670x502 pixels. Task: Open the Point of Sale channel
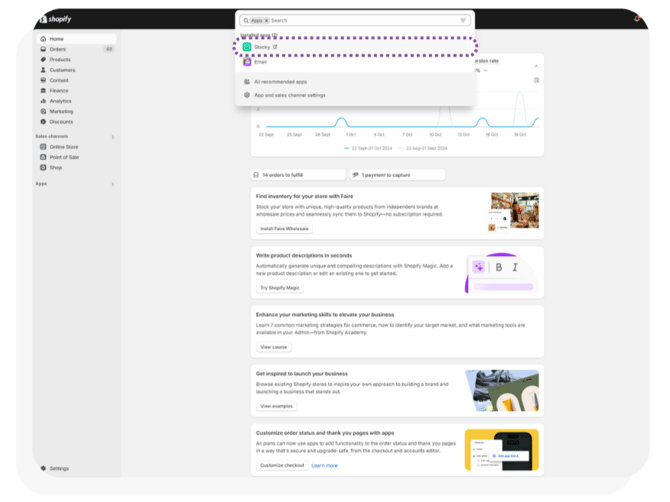tap(65, 157)
